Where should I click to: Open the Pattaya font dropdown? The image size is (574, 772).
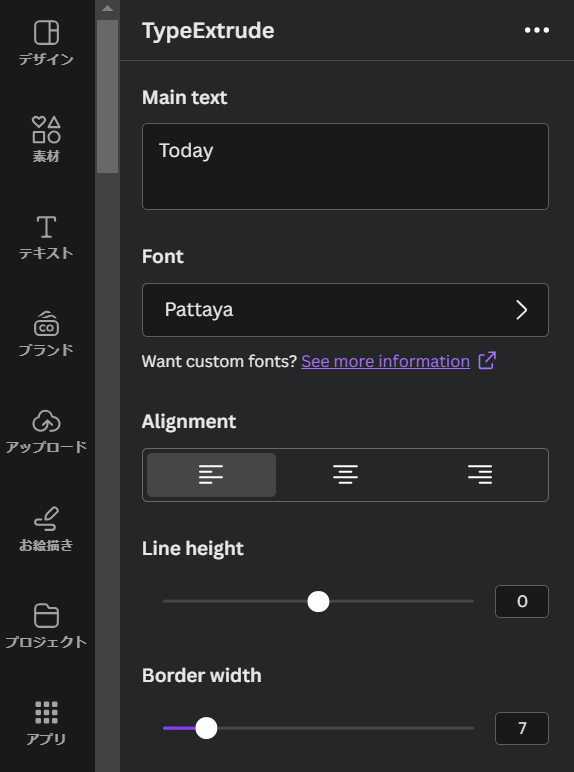coord(345,310)
